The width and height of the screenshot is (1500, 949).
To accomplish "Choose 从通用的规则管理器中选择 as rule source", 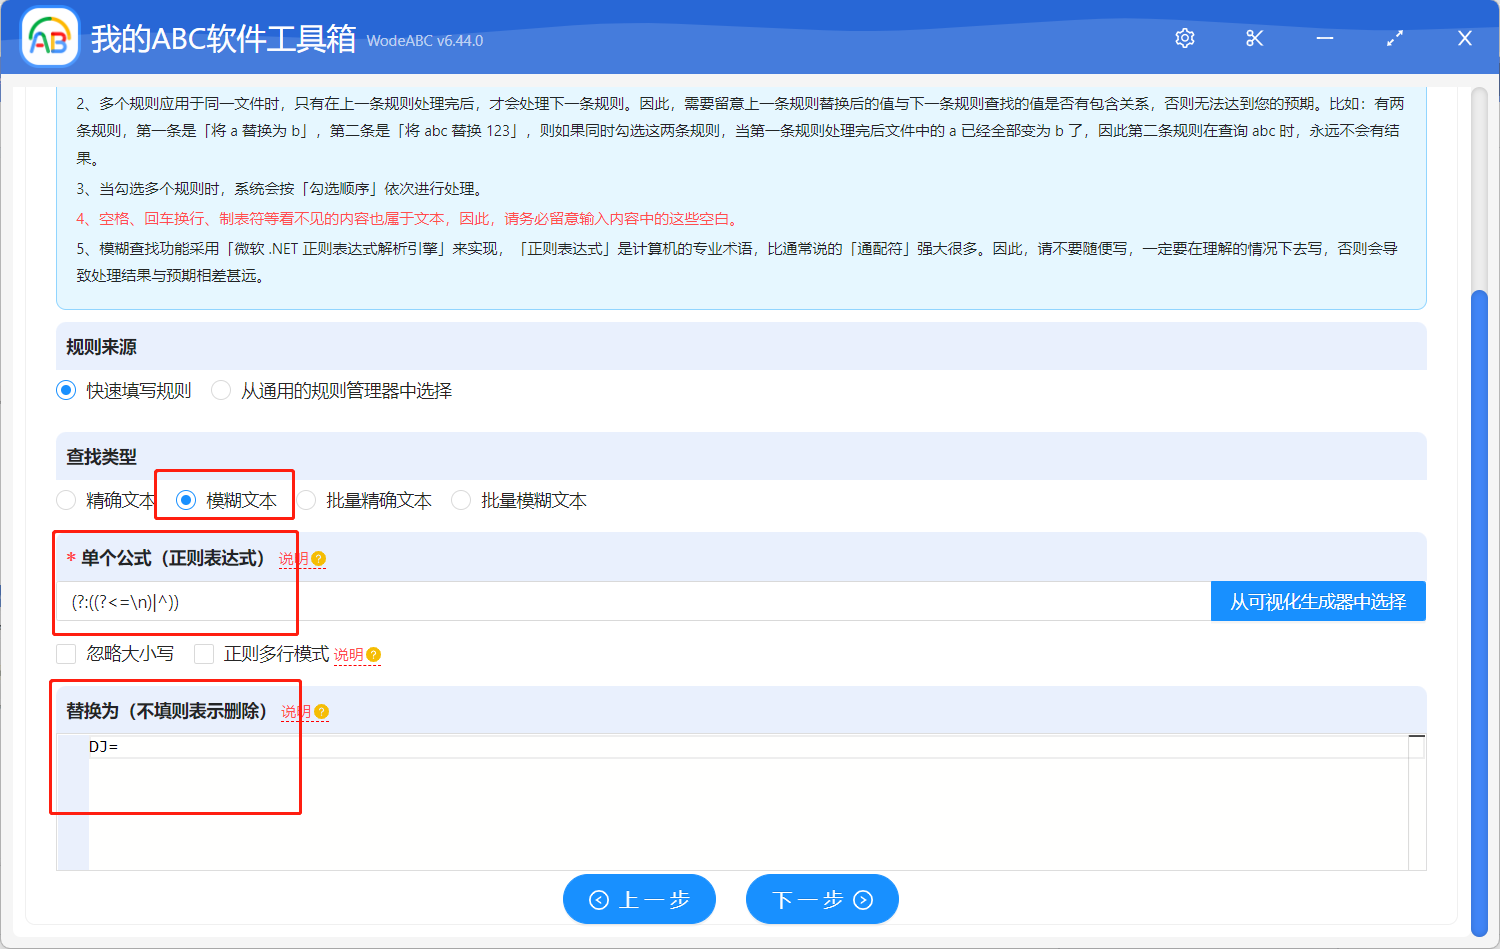I will [x=220, y=390].
